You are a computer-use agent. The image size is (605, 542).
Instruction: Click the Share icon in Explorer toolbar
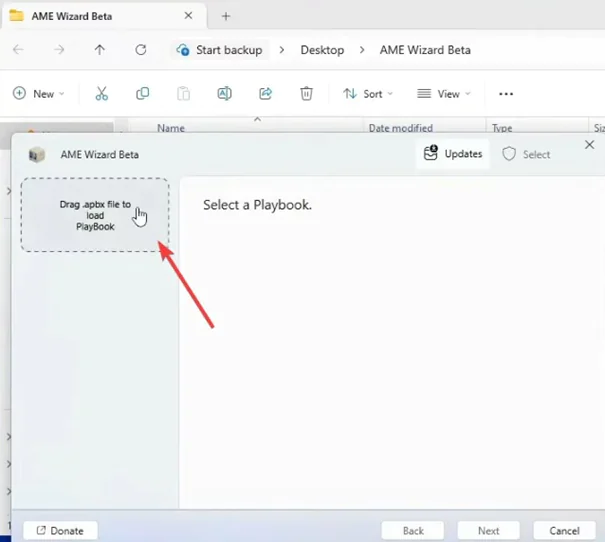pyautogui.click(x=265, y=94)
